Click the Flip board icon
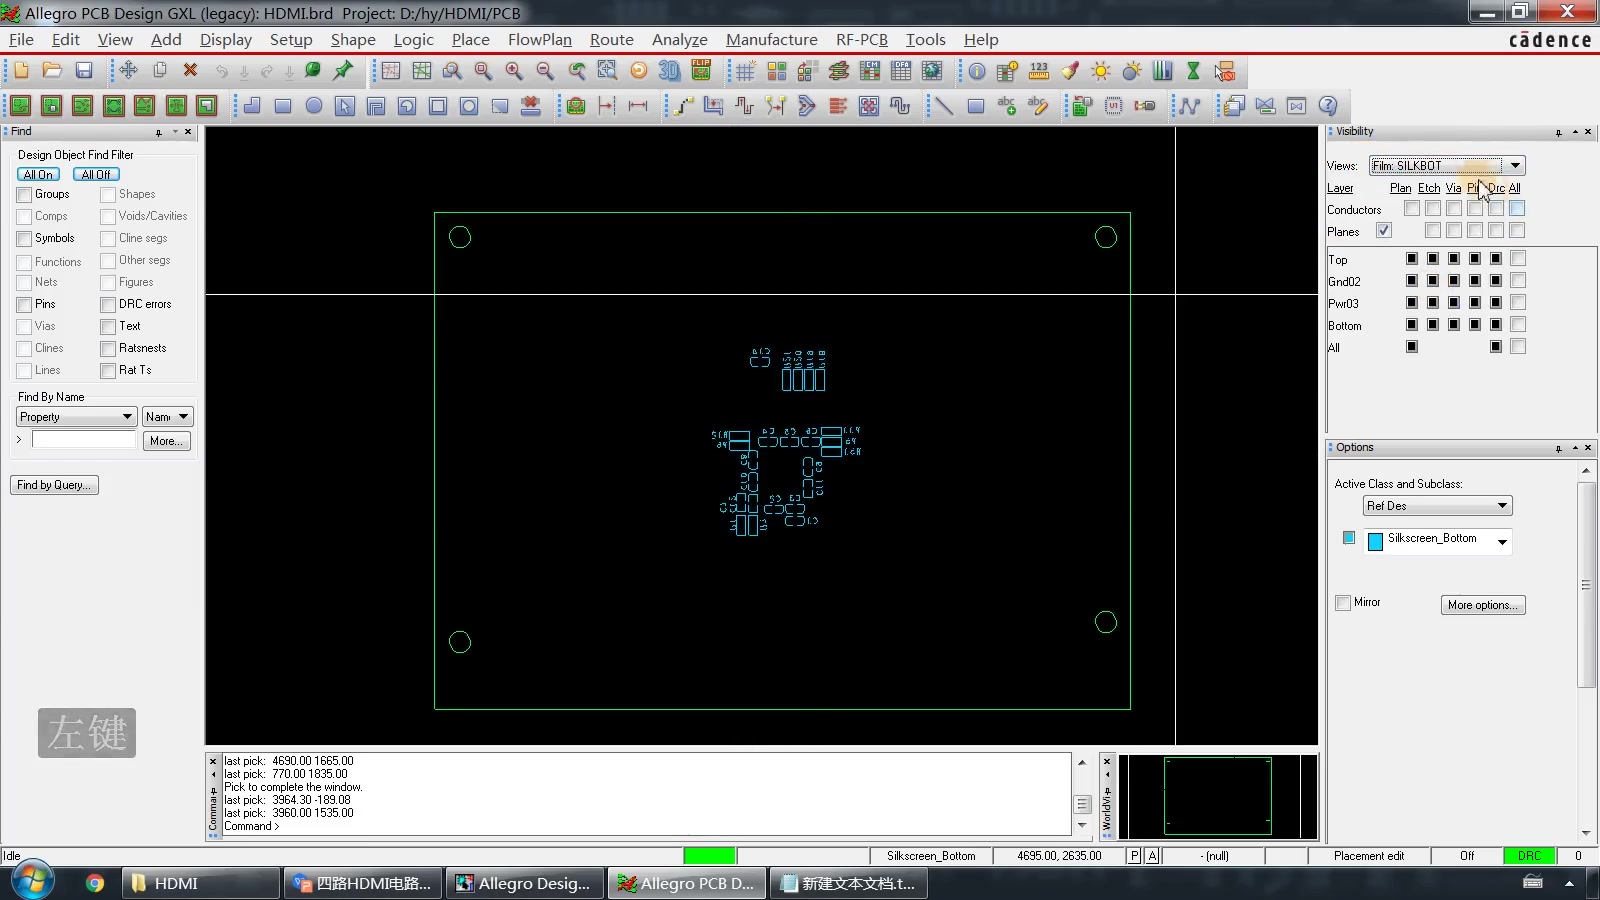The width and height of the screenshot is (1600, 900). pyautogui.click(x=701, y=71)
